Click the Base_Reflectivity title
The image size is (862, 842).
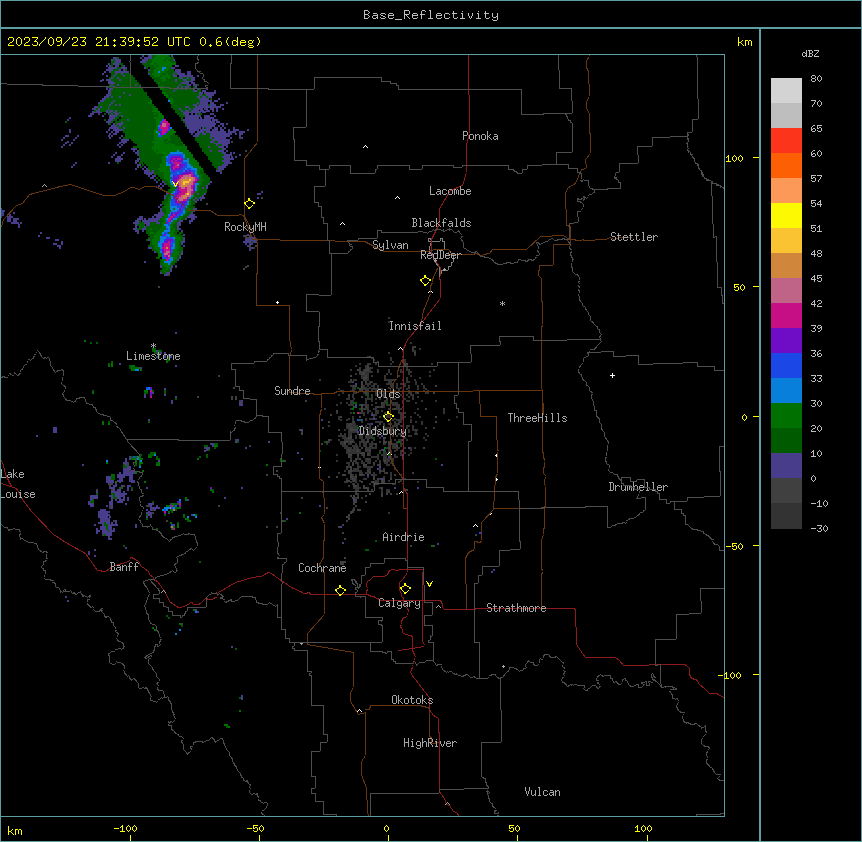[x=431, y=15]
